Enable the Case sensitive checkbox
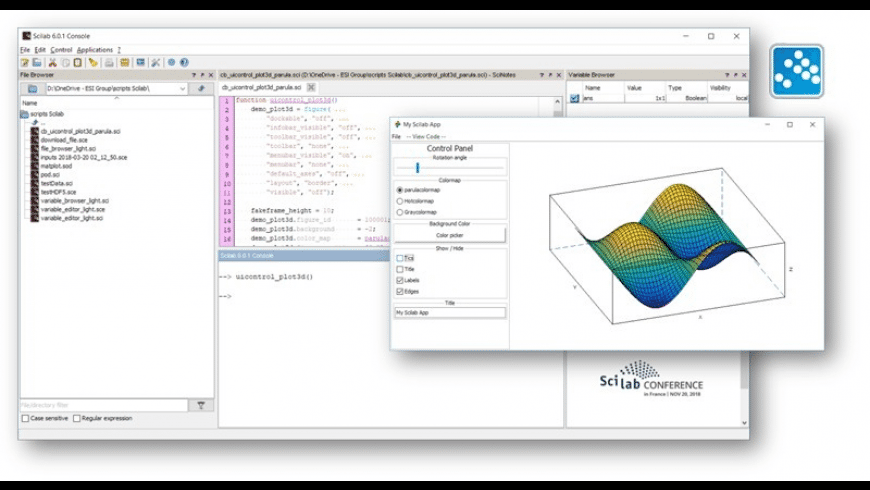The height and width of the screenshot is (490, 870). 26,418
